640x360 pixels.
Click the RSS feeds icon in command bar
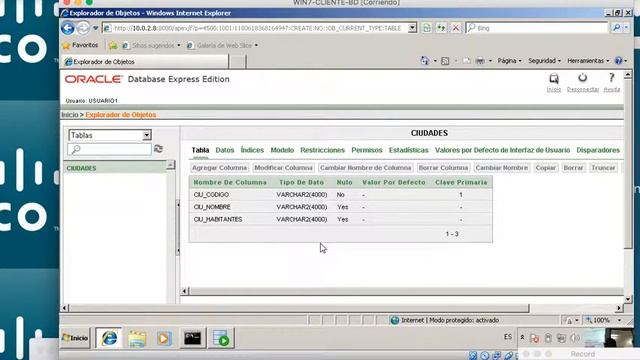tap(445, 61)
